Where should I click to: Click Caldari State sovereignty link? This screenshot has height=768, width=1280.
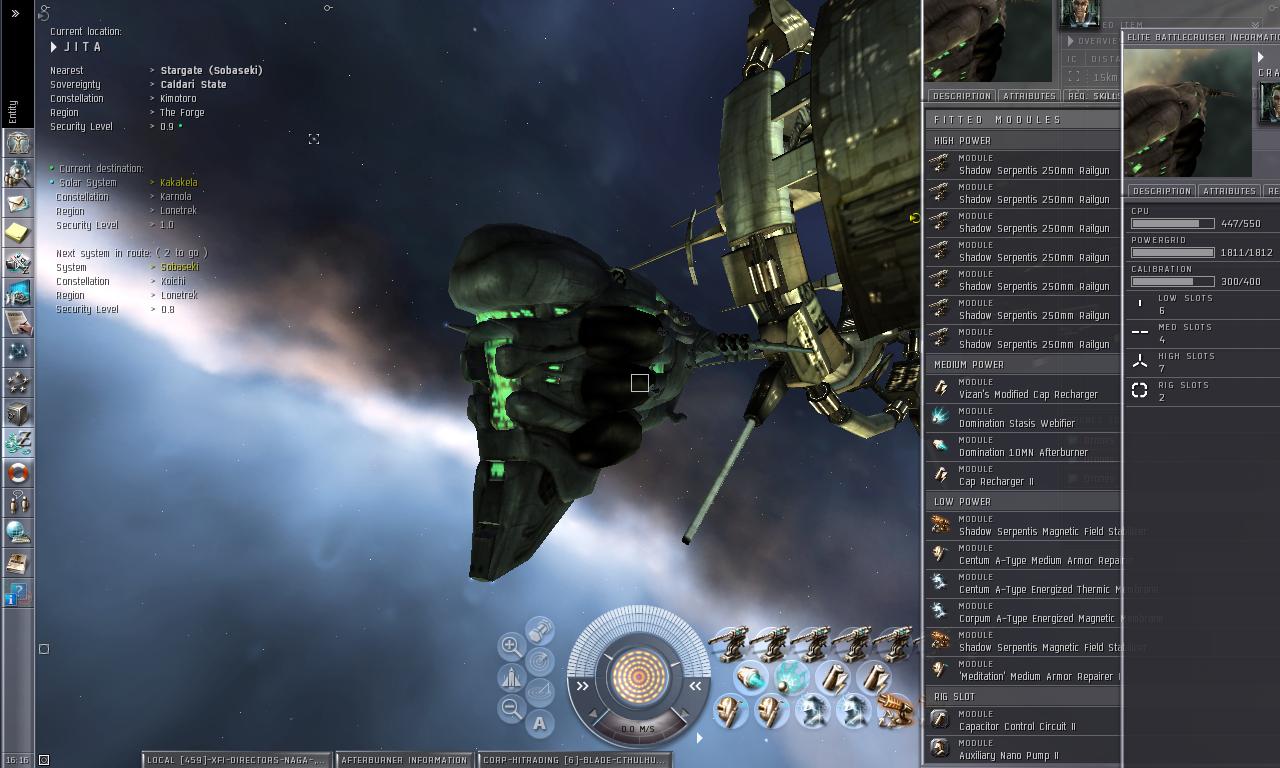tap(193, 85)
